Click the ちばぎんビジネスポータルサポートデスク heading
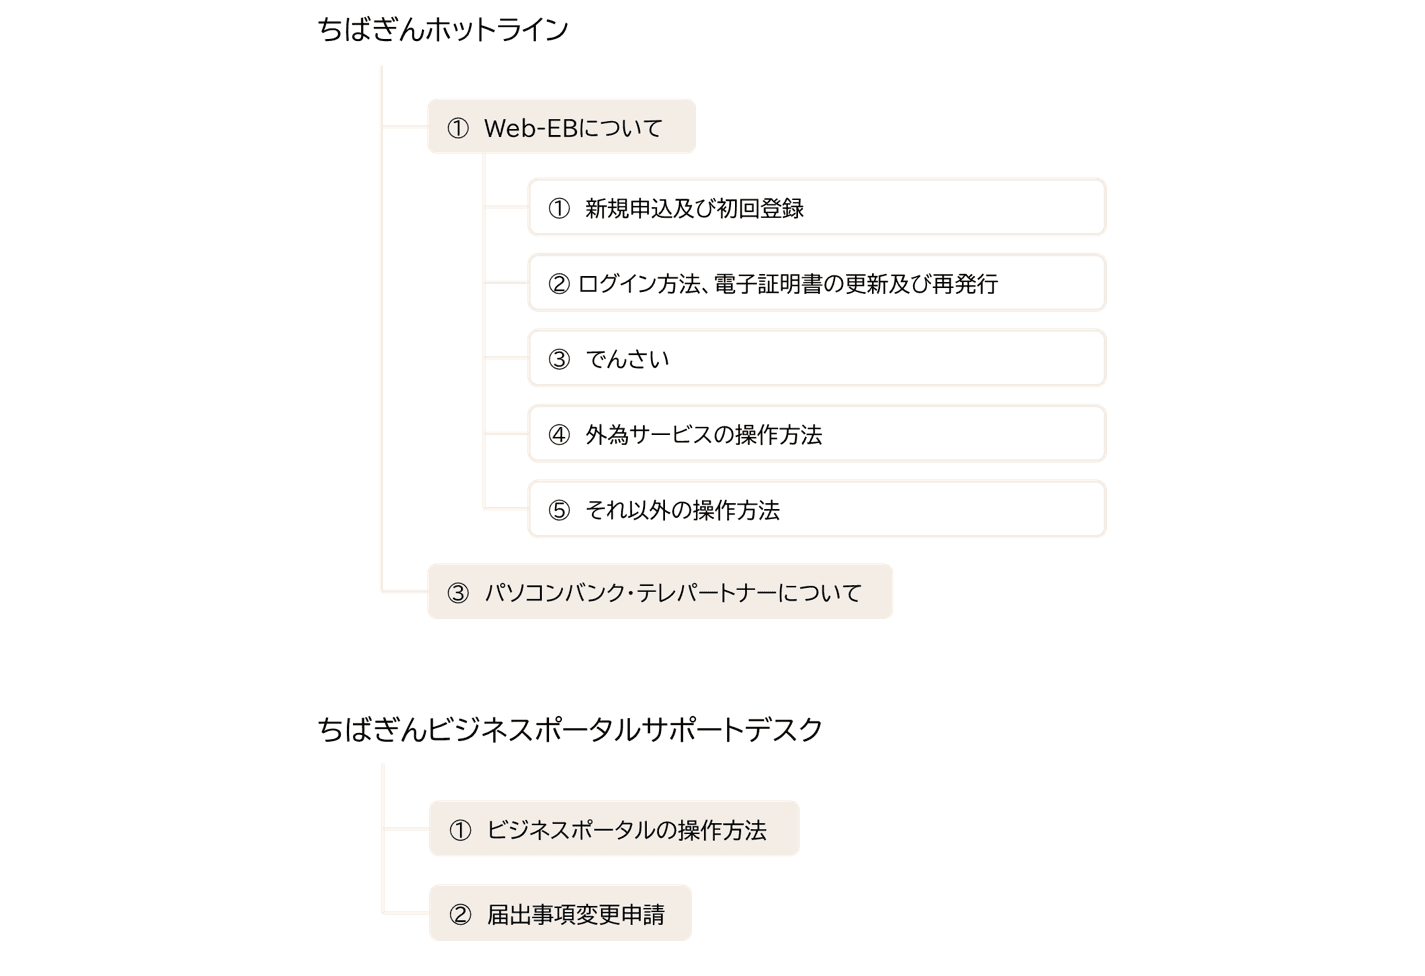 coord(570,730)
